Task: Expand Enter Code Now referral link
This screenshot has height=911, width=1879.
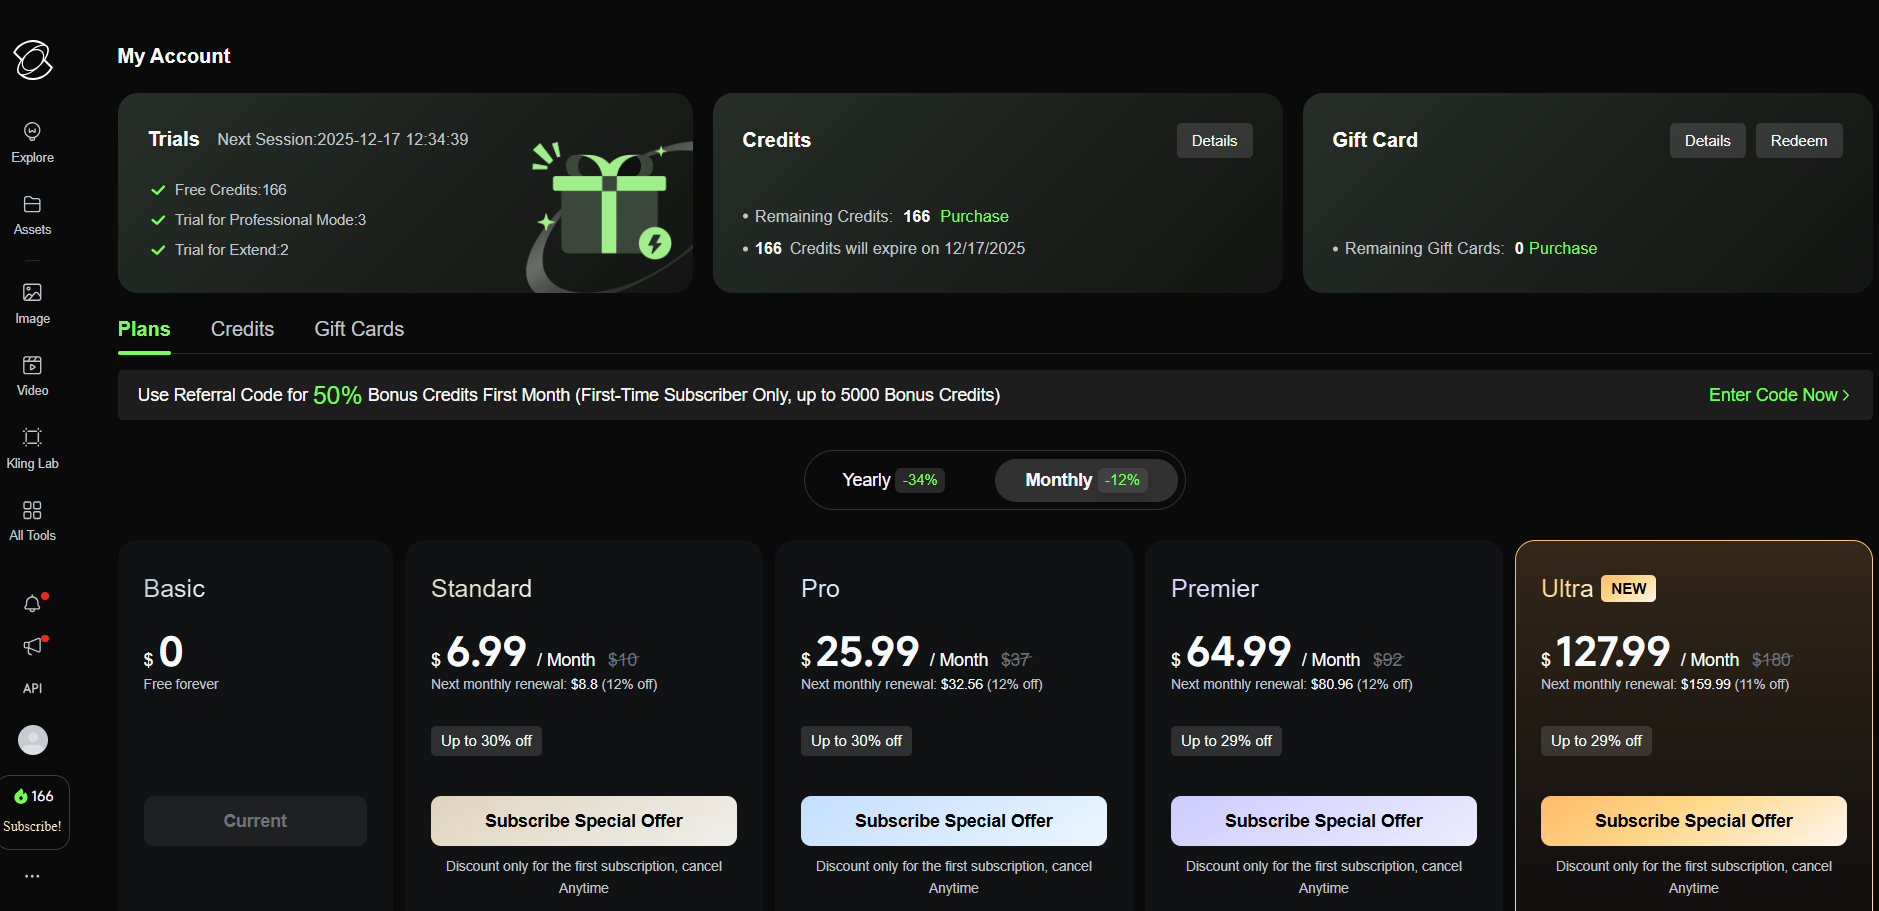Action: 1778,395
